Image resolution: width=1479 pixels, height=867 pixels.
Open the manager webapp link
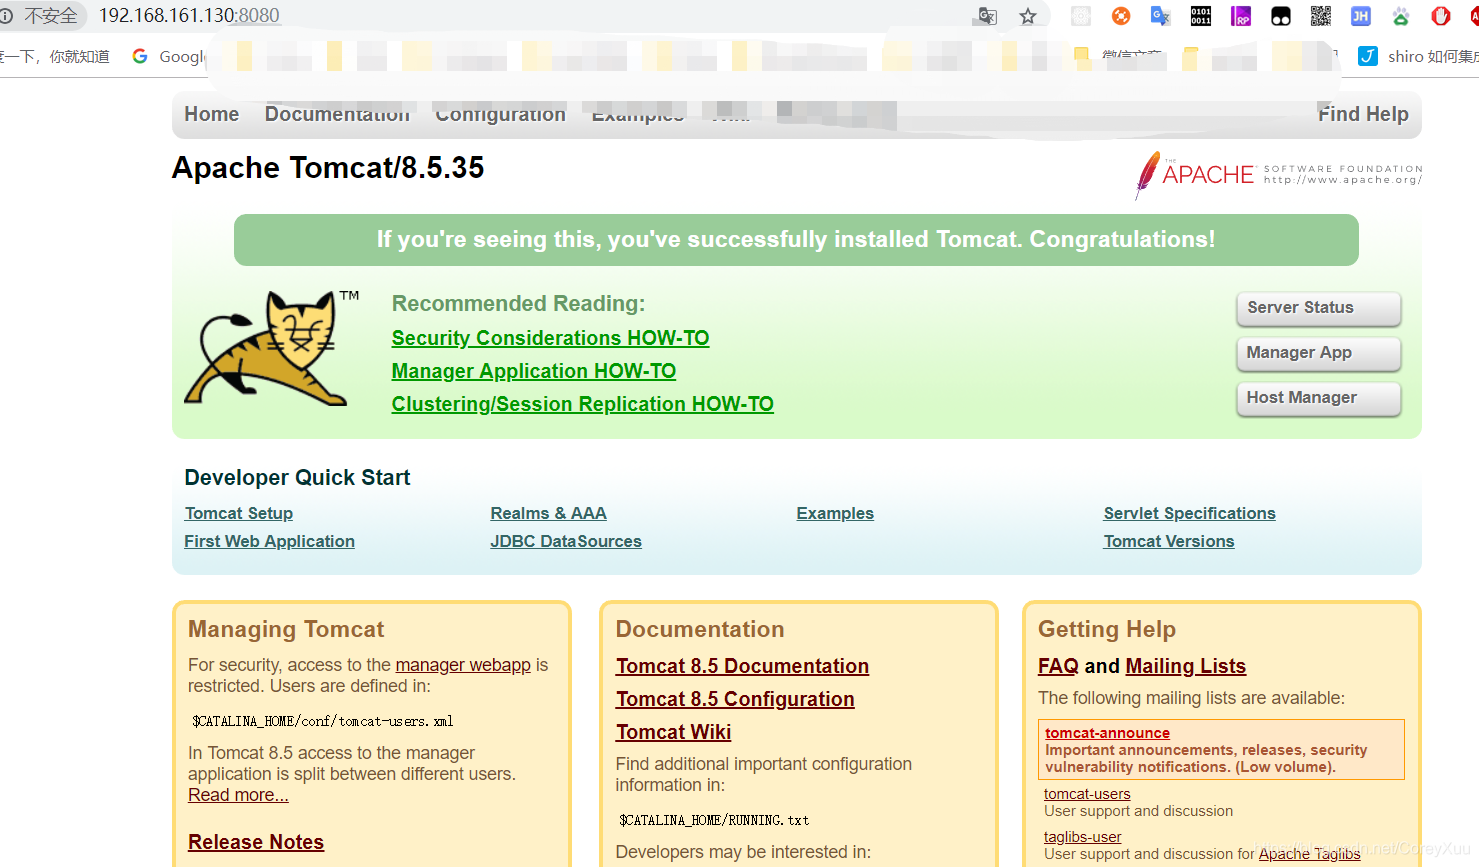tap(463, 665)
